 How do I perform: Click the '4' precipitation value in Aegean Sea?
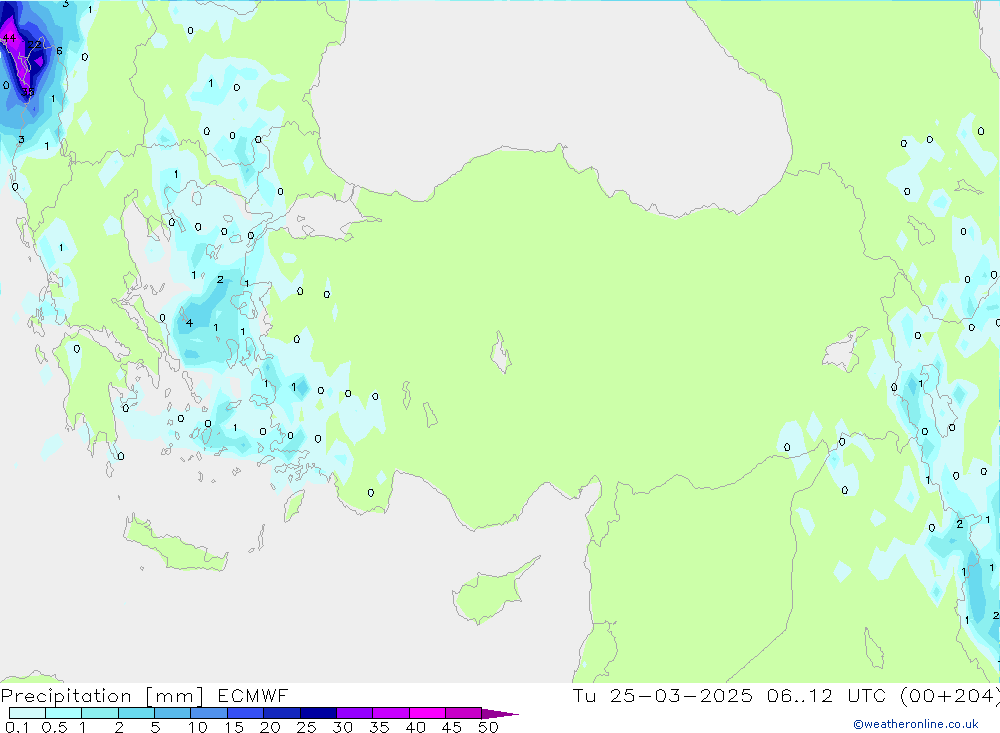point(189,323)
